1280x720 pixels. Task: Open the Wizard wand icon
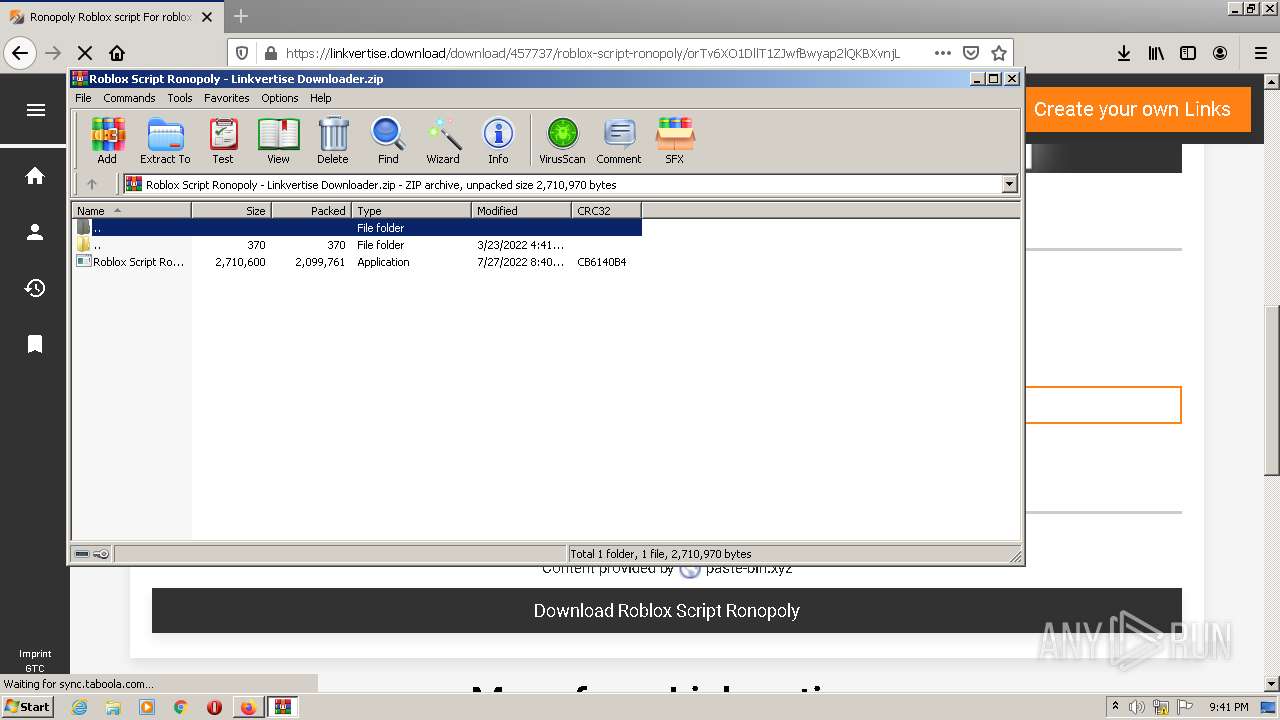443,140
